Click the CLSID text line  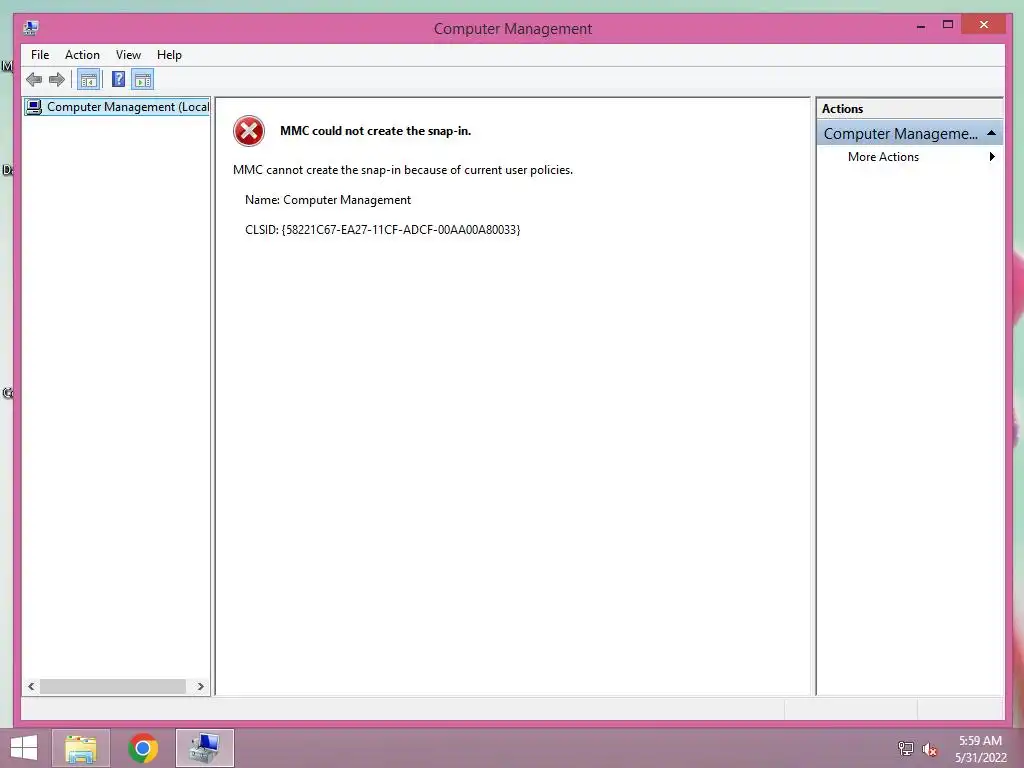pyautogui.click(x=383, y=230)
